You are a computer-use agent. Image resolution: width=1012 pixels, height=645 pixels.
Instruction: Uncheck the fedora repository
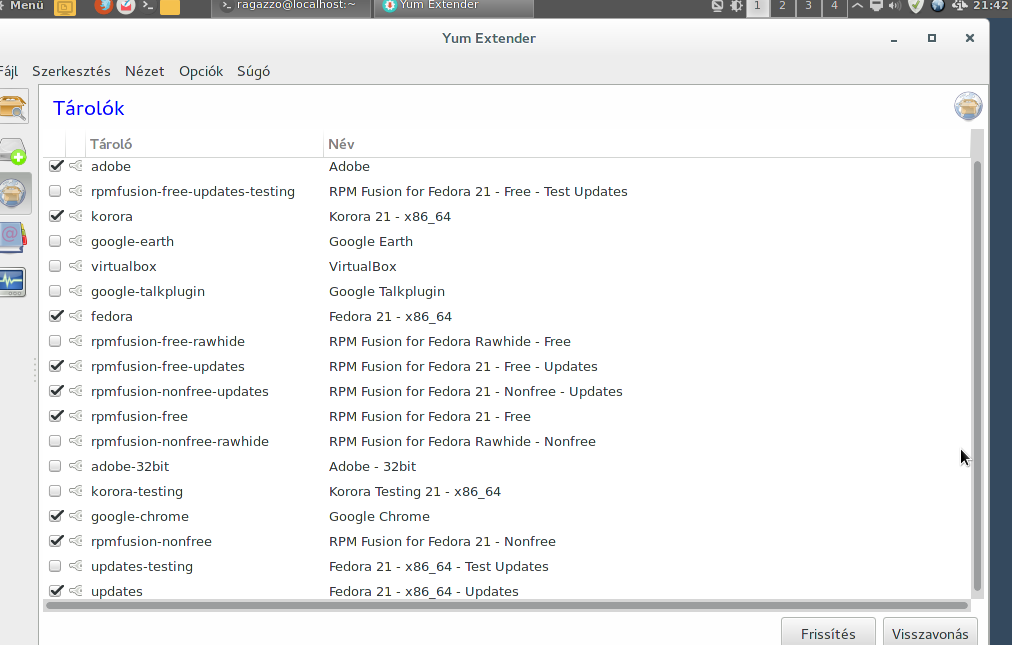56,316
